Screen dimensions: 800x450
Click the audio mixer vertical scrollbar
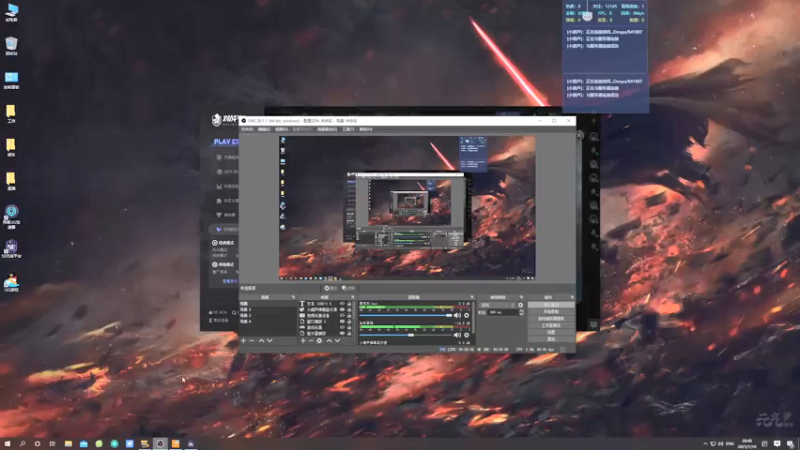click(473, 316)
